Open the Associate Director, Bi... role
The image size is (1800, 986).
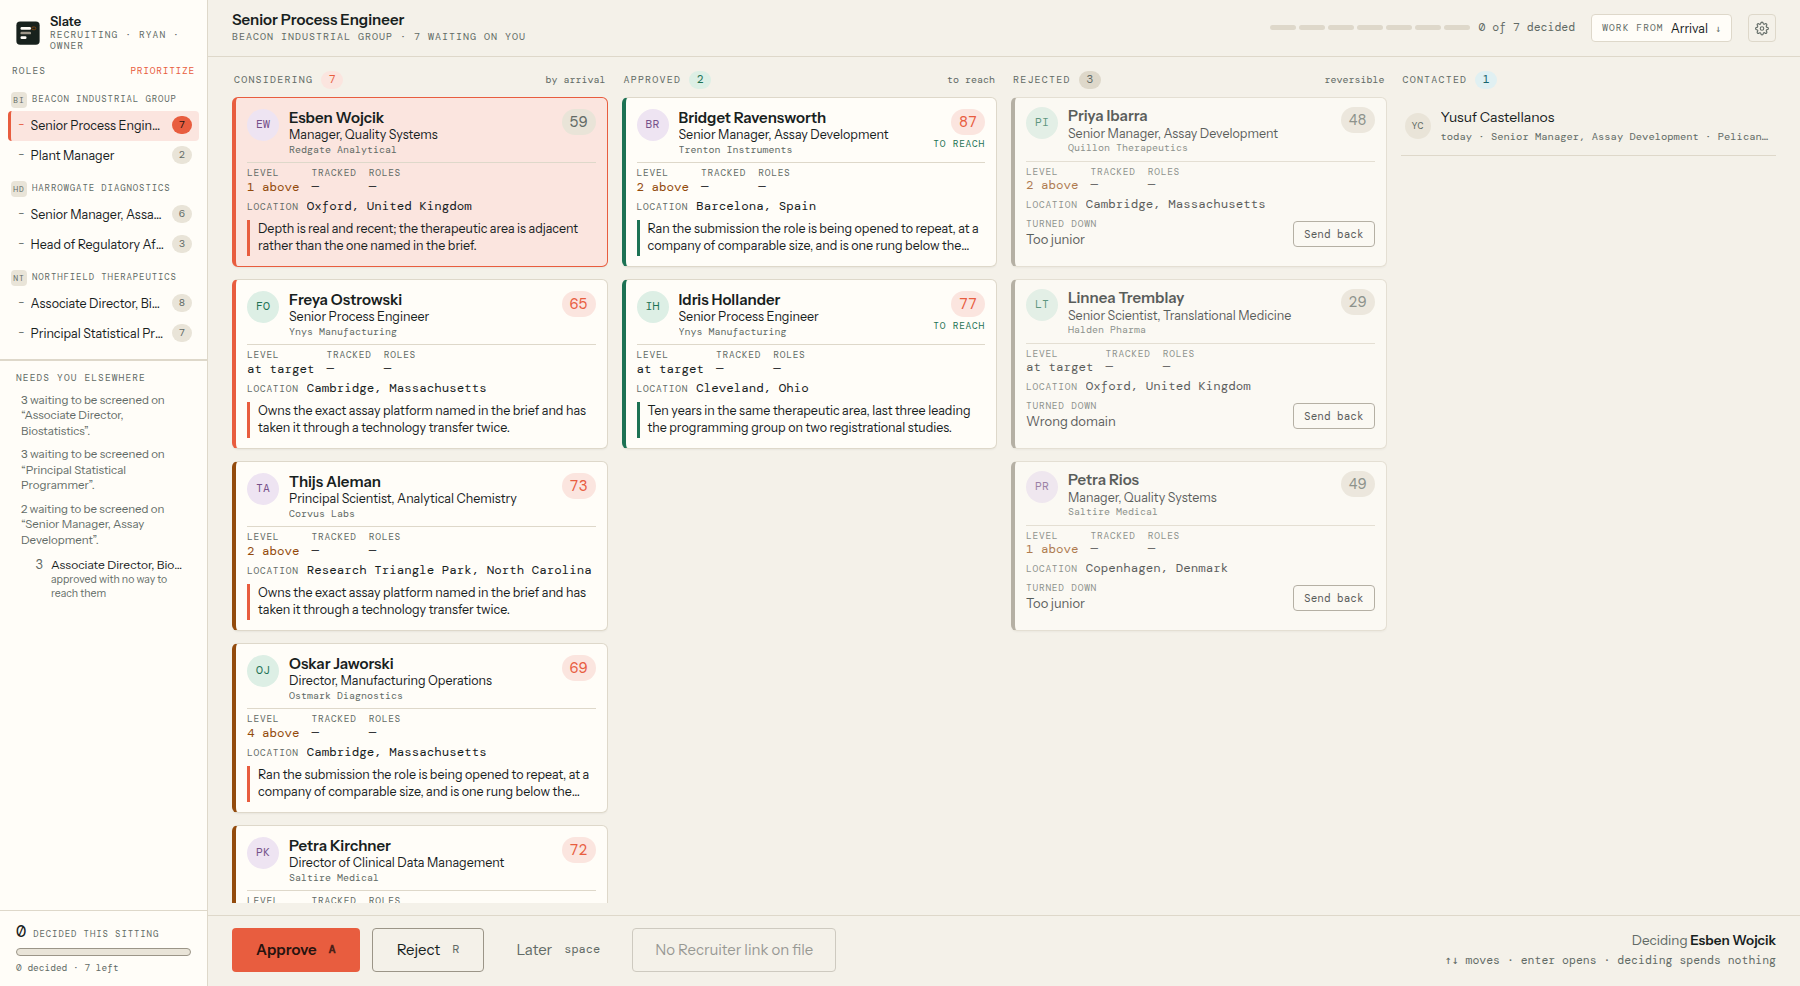click(104, 303)
